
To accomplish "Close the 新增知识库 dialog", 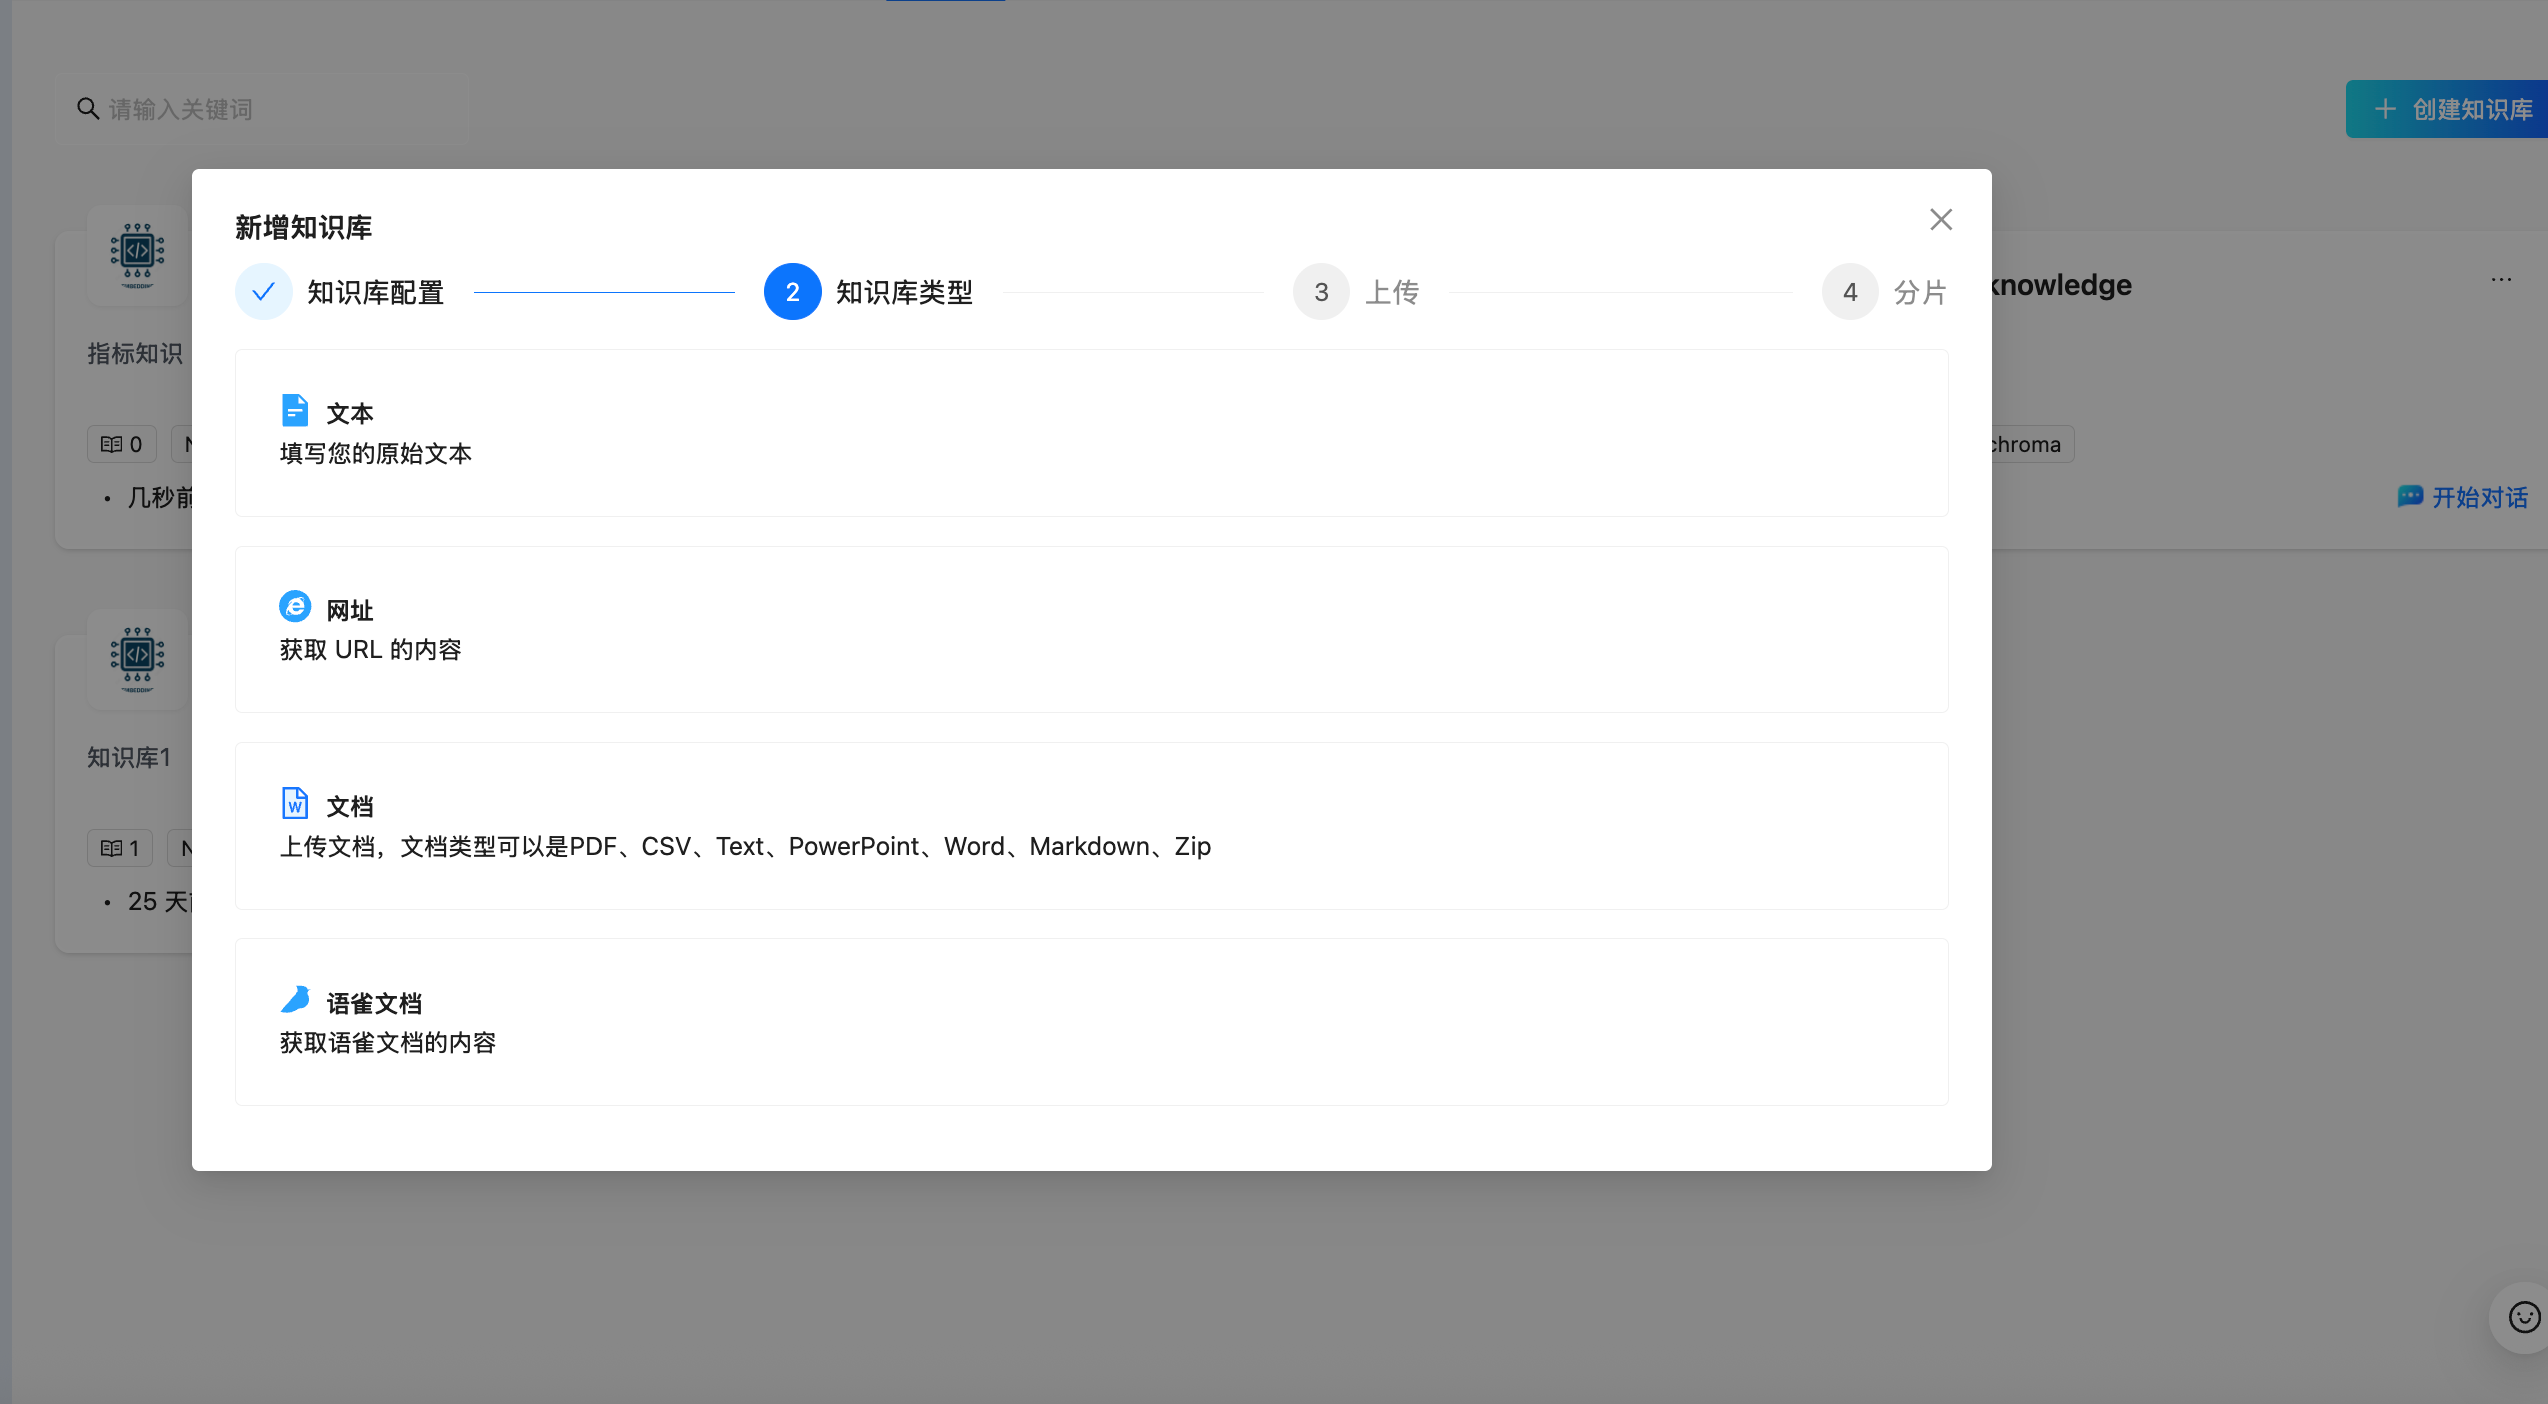I will (x=1941, y=220).
